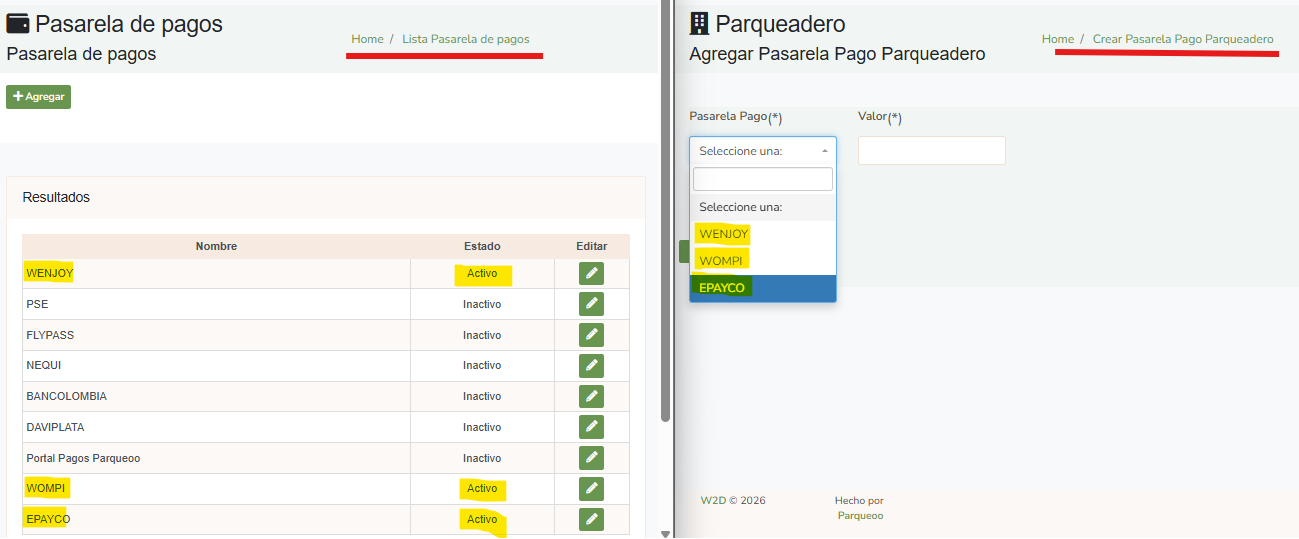Edit the EPAYCO gateway entry
This screenshot has width=1299, height=539.
[x=591, y=519]
